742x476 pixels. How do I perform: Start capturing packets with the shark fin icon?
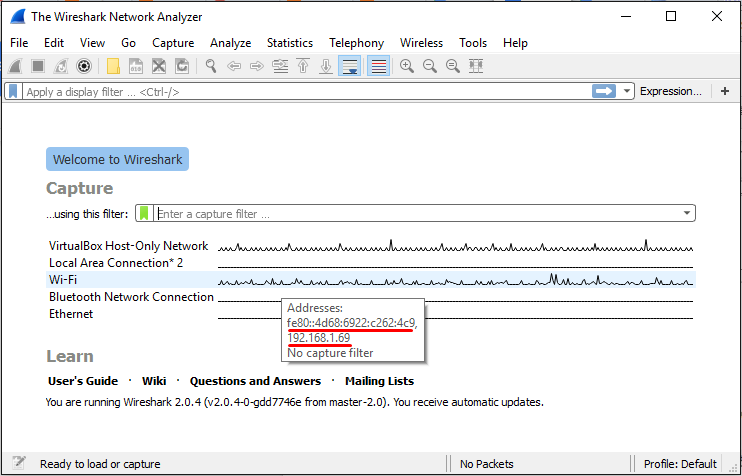click(15, 66)
